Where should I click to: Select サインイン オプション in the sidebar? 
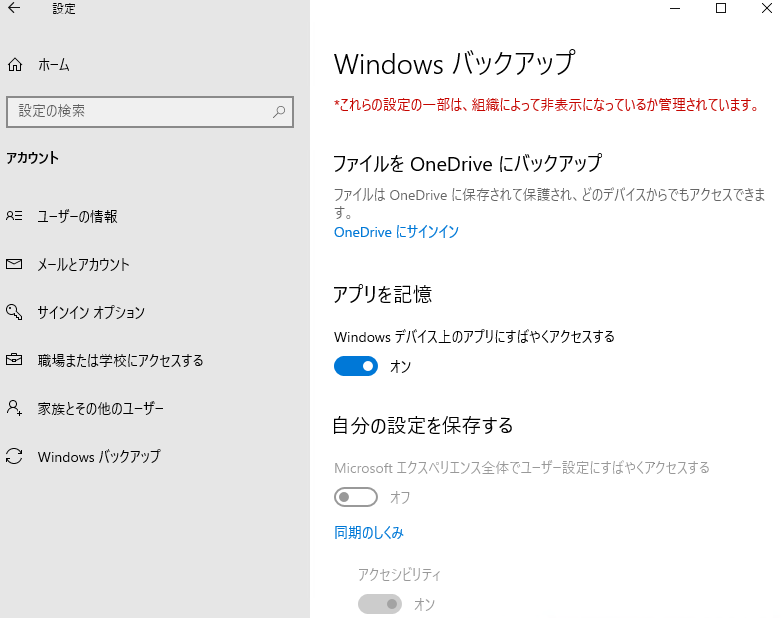pyautogui.click(x=91, y=312)
